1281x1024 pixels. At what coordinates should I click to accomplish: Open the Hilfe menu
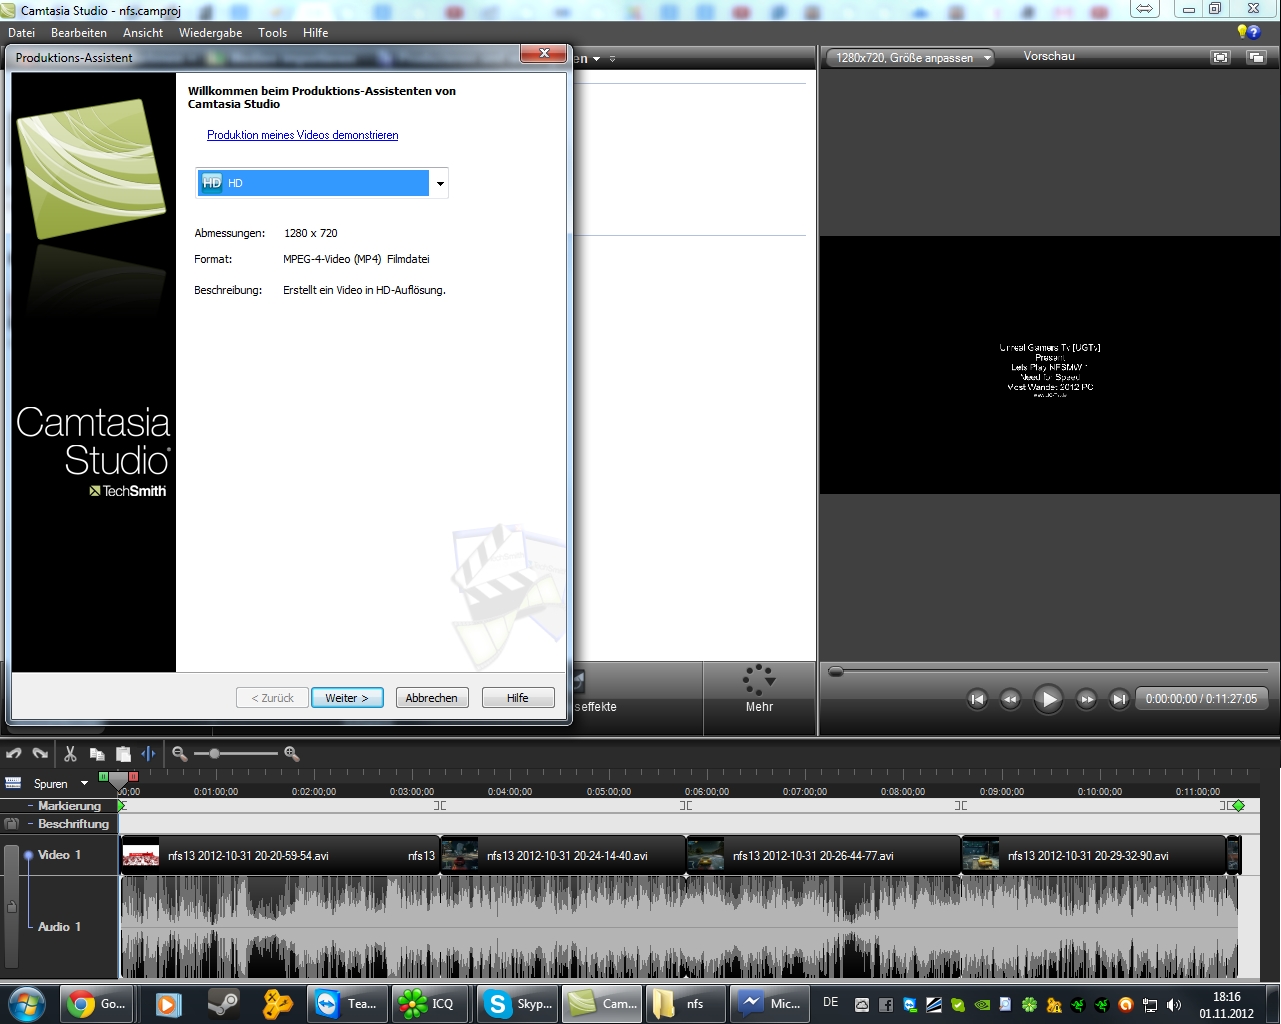pos(315,33)
